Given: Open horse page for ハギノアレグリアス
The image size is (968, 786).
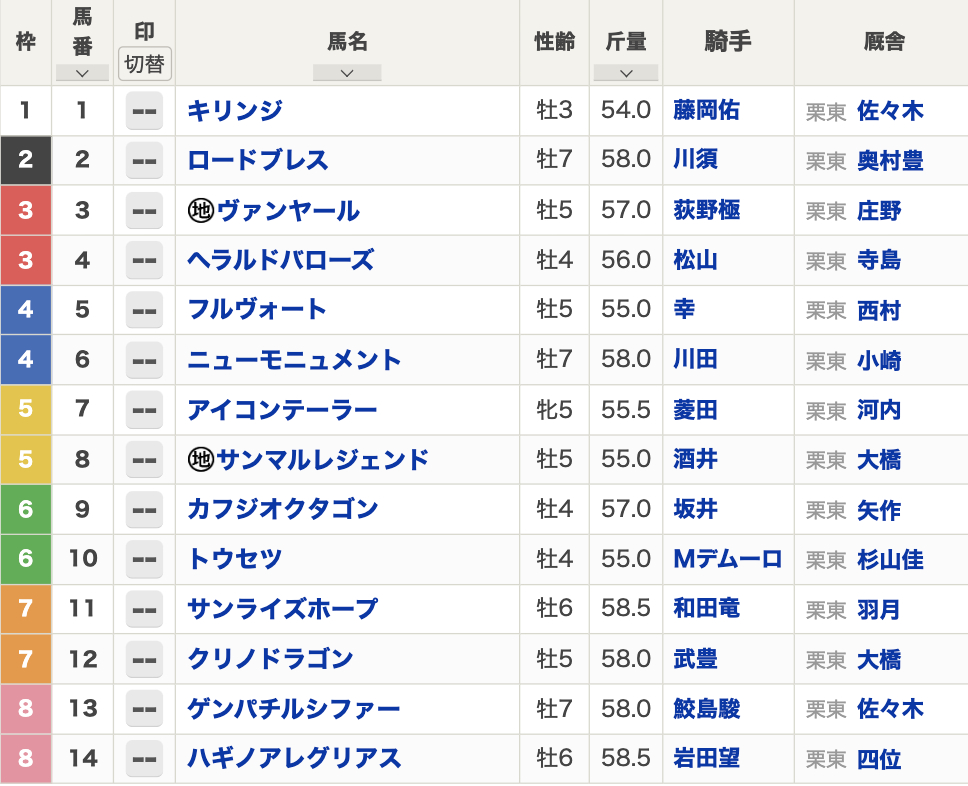Looking at the screenshot, I should click(x=294, y=758).
